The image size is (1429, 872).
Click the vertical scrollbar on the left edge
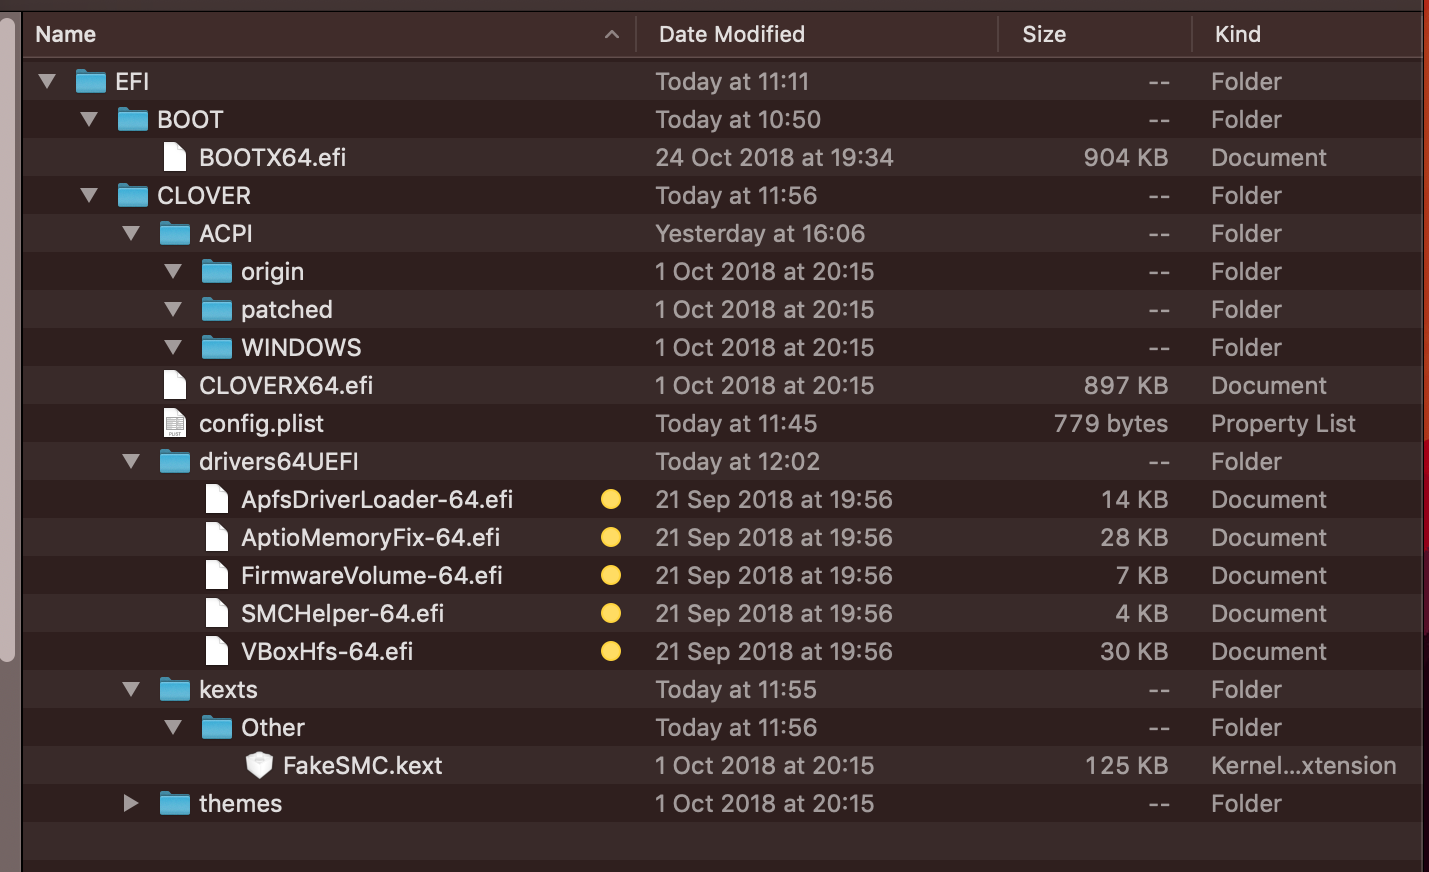[x=8, y=340]
